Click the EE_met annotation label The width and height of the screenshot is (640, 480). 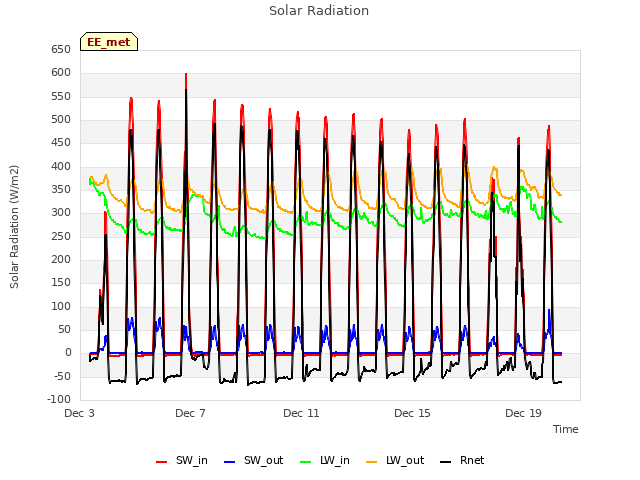coord(109,42)
